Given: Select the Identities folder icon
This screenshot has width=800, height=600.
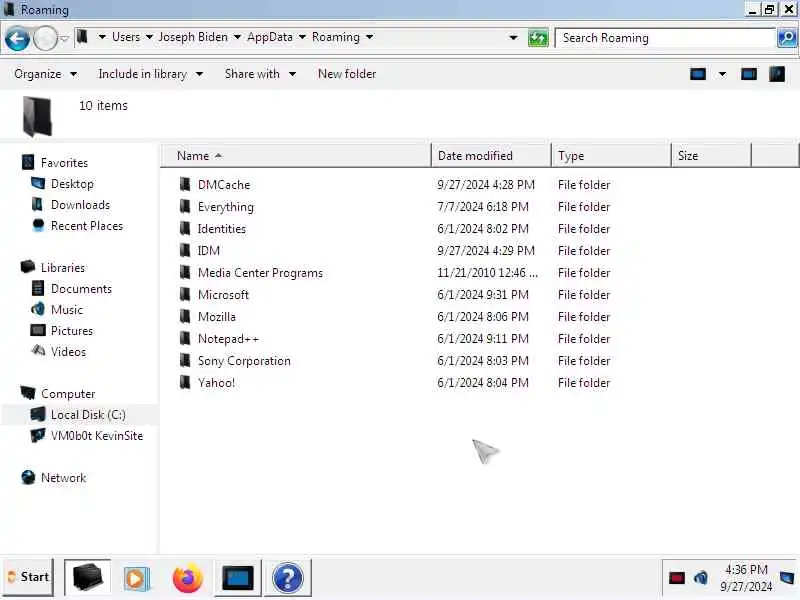Looking at the screenshot, I should point(185,228).
